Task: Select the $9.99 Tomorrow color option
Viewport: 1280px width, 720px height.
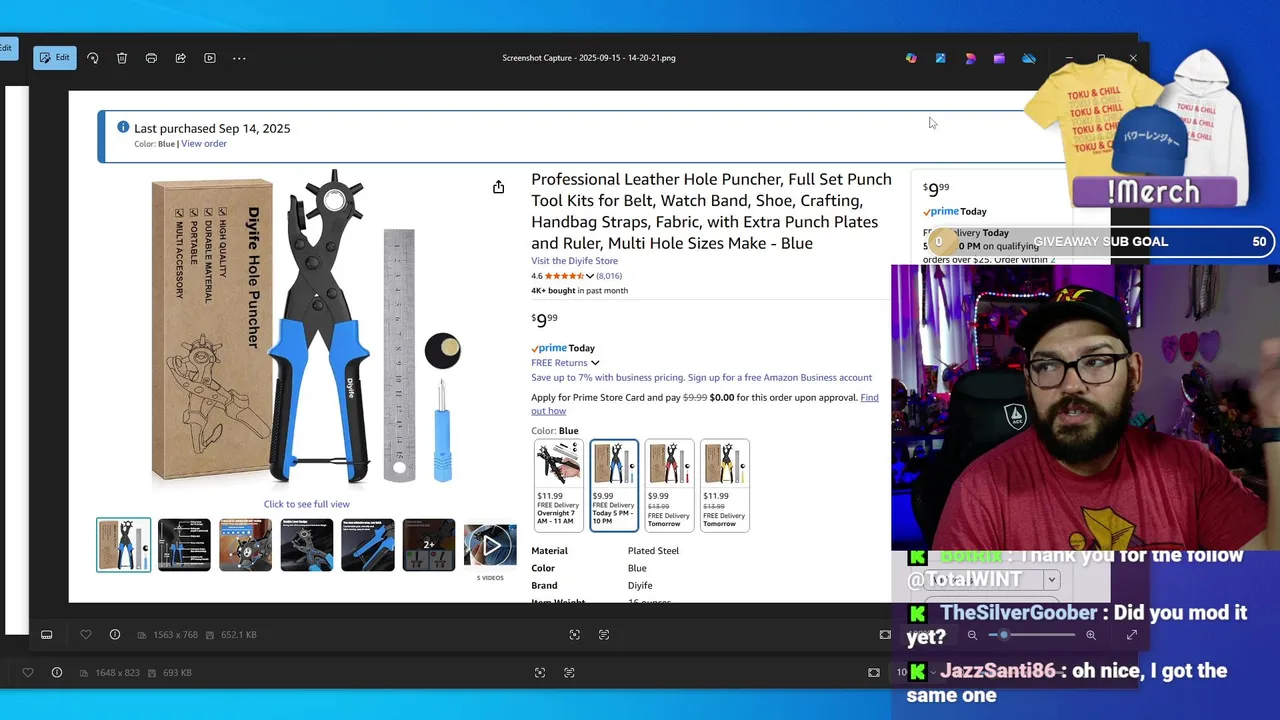Action: (669, 485)
